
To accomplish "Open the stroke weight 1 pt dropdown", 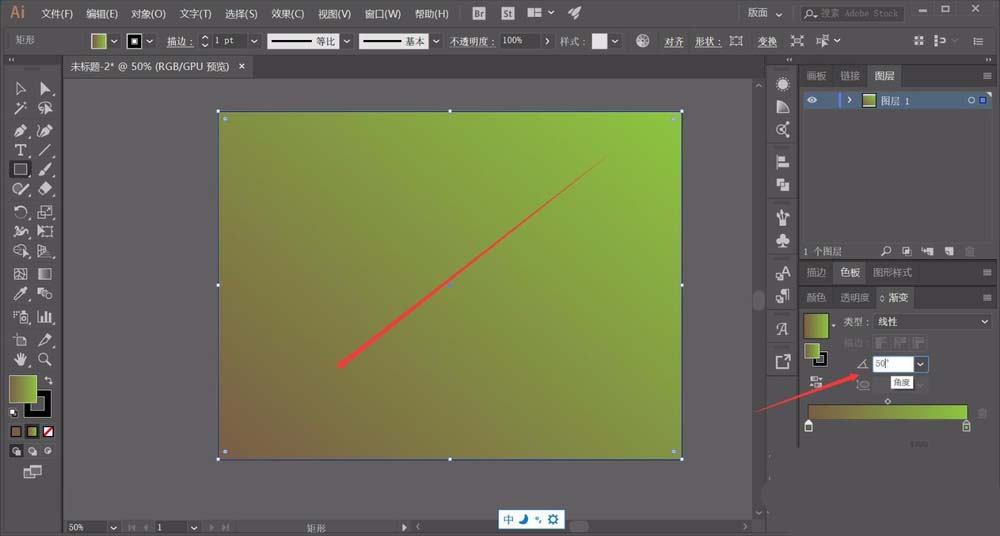I will pyautogui.click(x=254, y=41).
